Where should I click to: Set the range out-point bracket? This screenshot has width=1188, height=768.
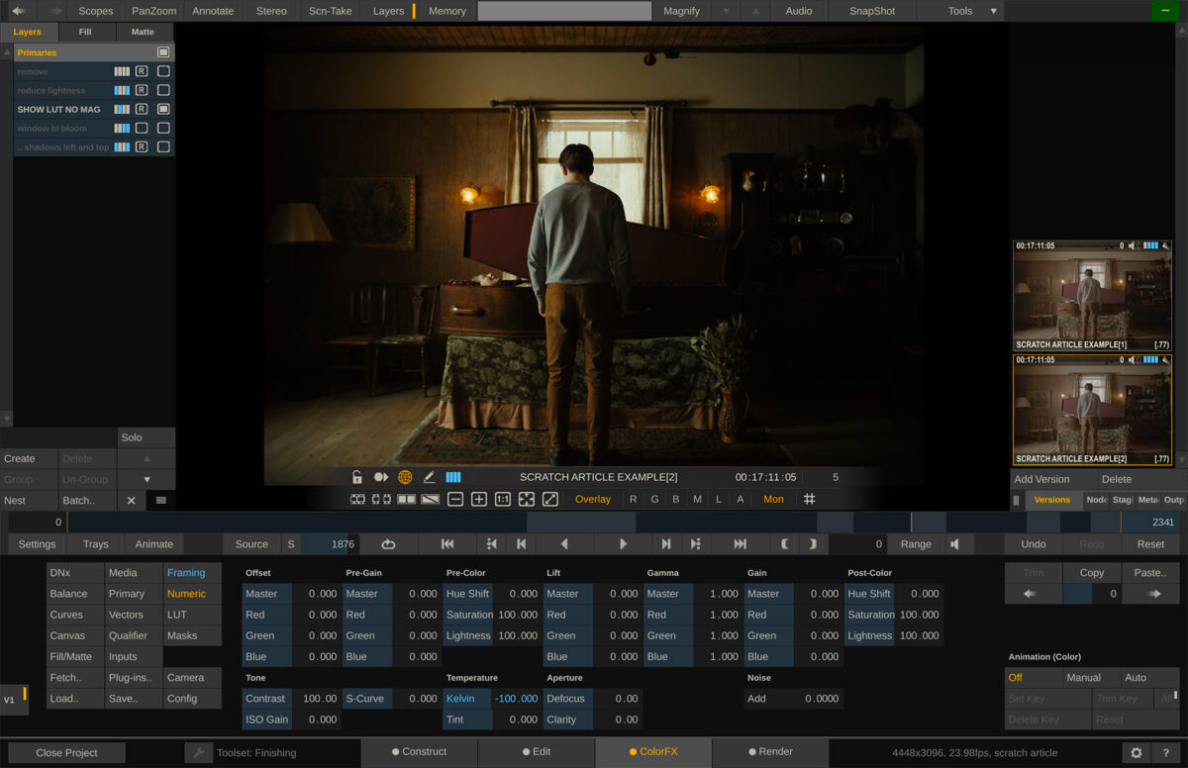(x=813, y=544)
